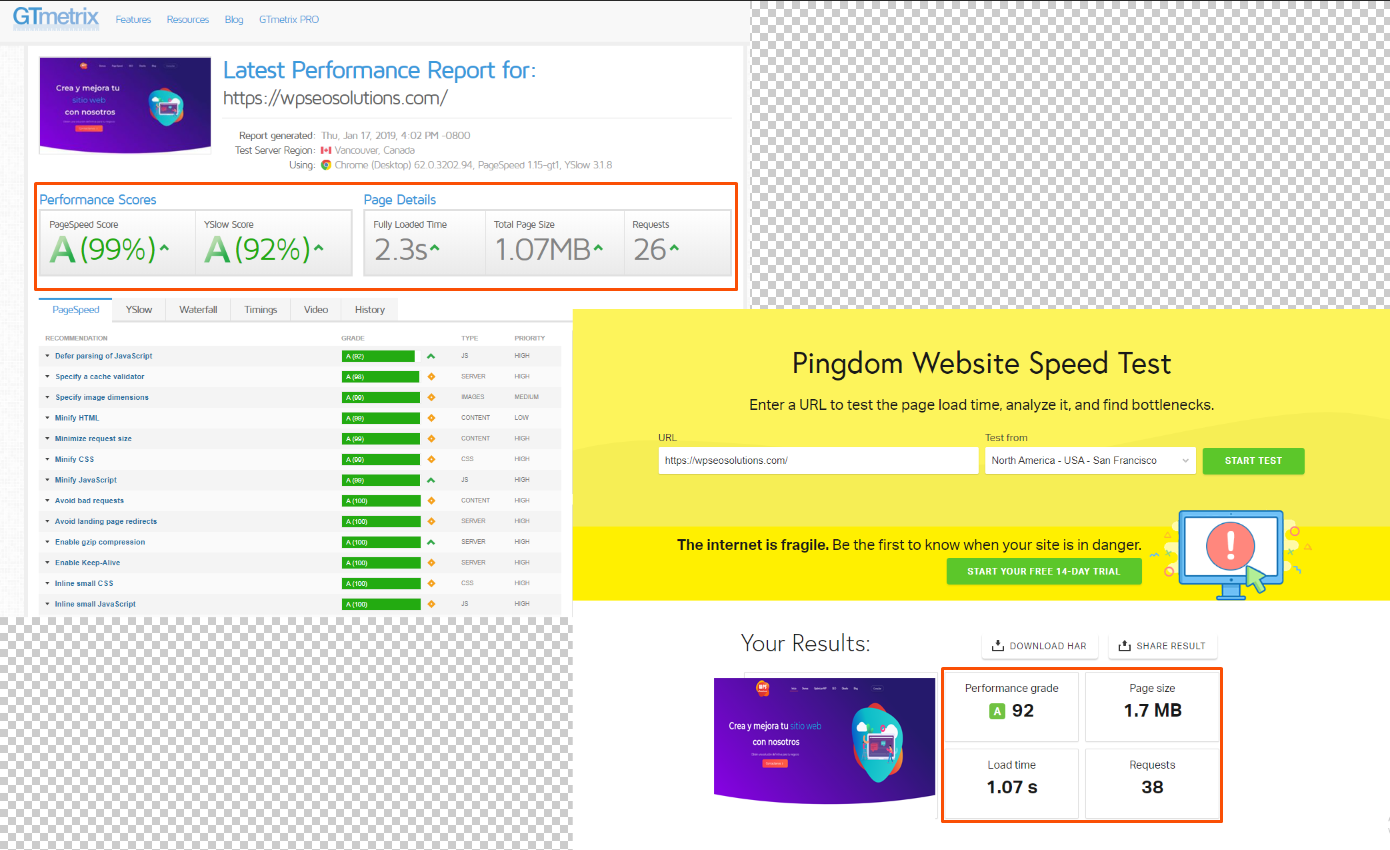Click the grade bar for Inline small CSS
Screen dimensions: 1390x850
click(x=380, y=583)
